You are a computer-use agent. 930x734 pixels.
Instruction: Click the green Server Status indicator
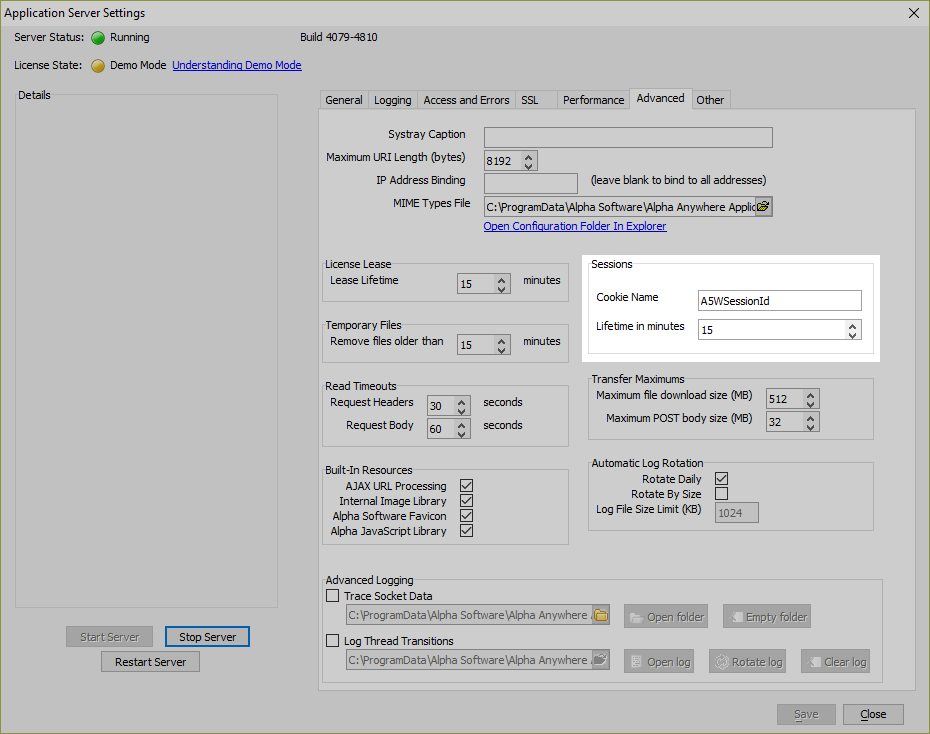coord(98,38)
